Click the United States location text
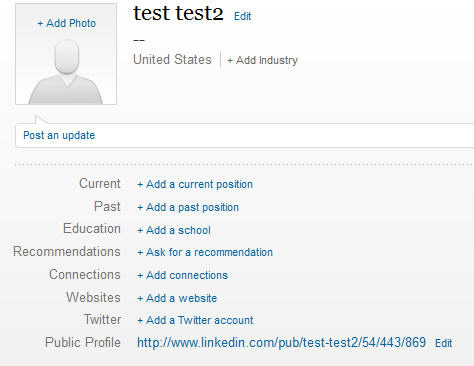 click(x=172, y=60)
